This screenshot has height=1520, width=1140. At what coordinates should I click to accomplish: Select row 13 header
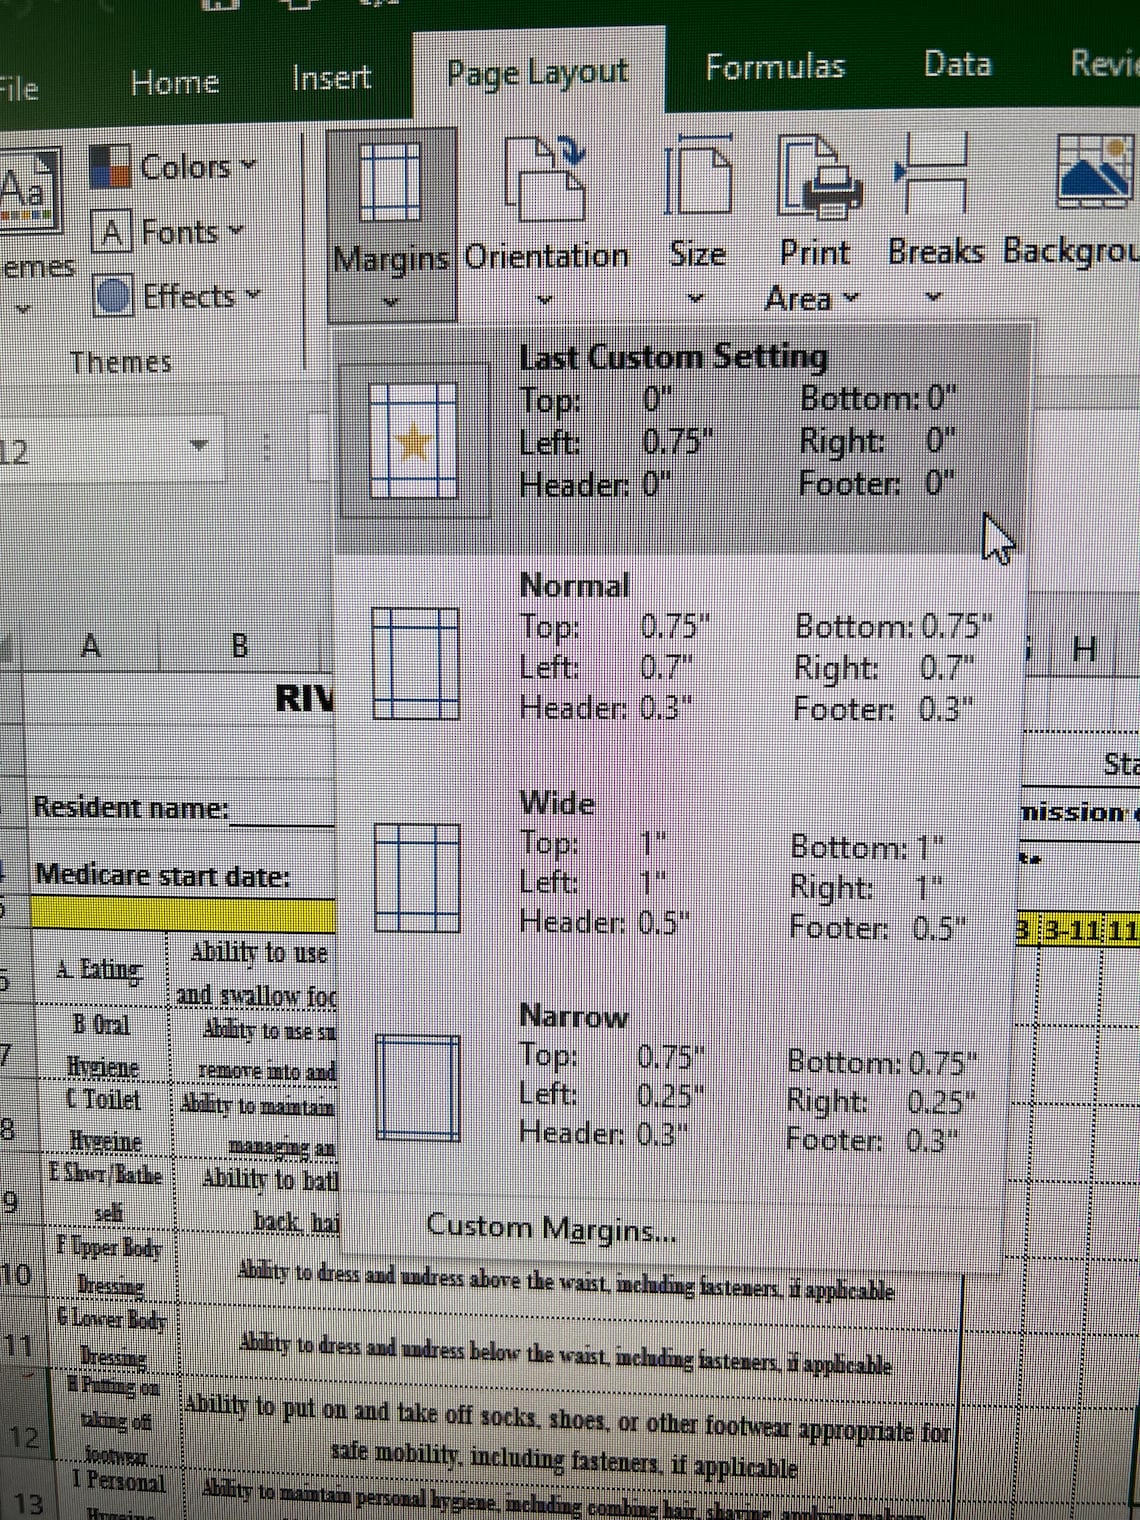coord(28,1503)
